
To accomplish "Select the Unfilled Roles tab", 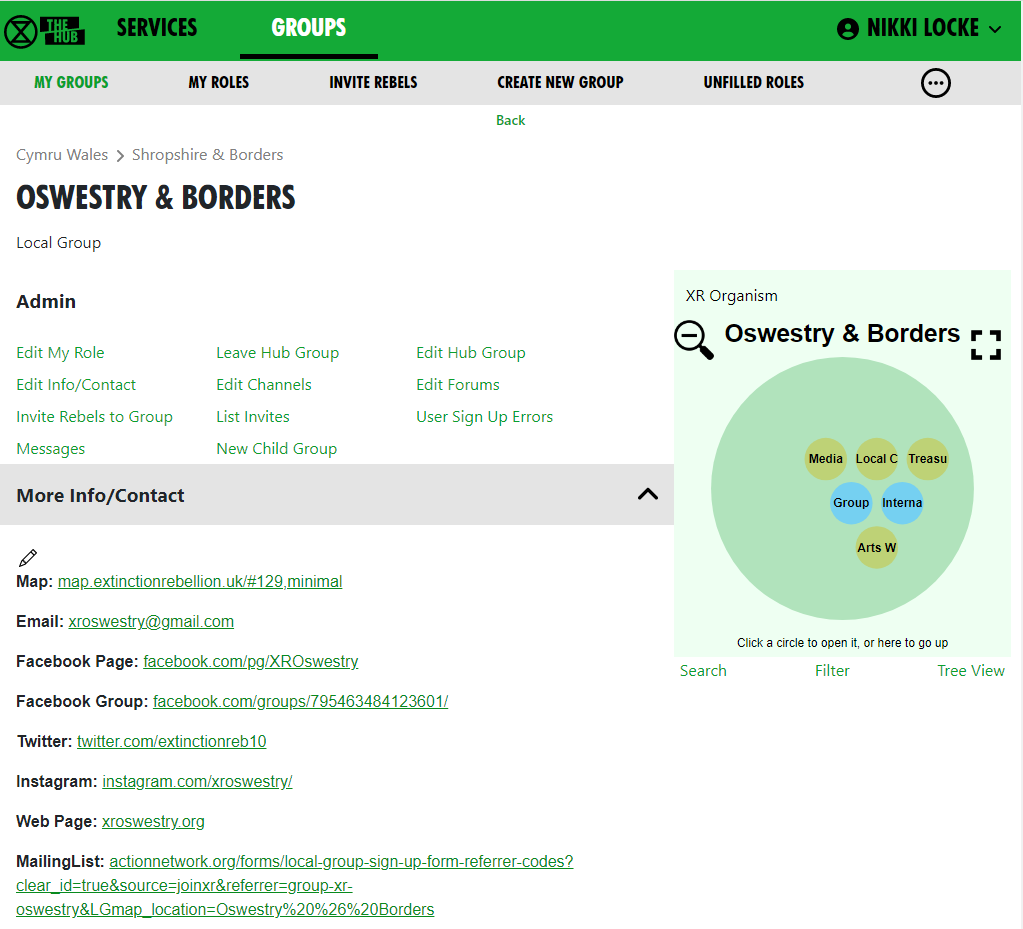I will click(x=754, y=82).
